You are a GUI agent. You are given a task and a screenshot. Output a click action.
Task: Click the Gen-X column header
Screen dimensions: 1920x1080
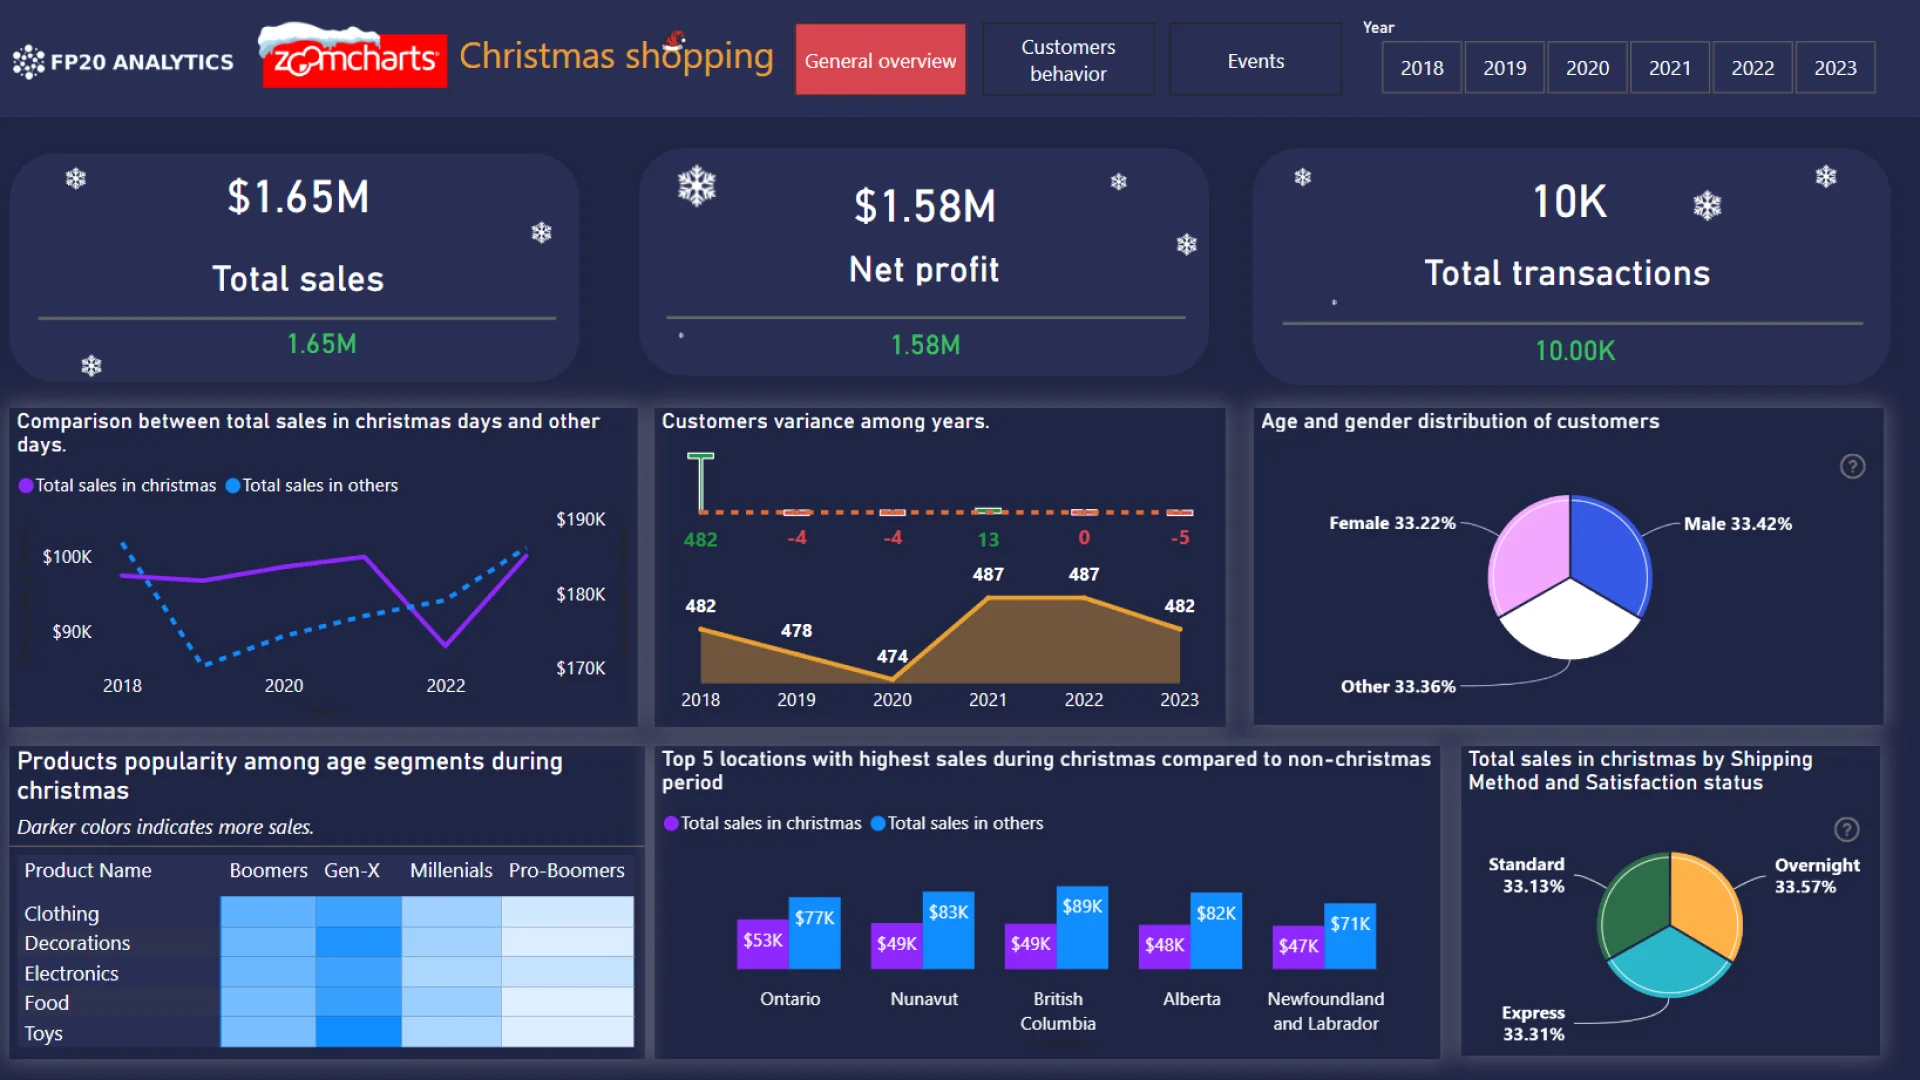tap(352, 870)
